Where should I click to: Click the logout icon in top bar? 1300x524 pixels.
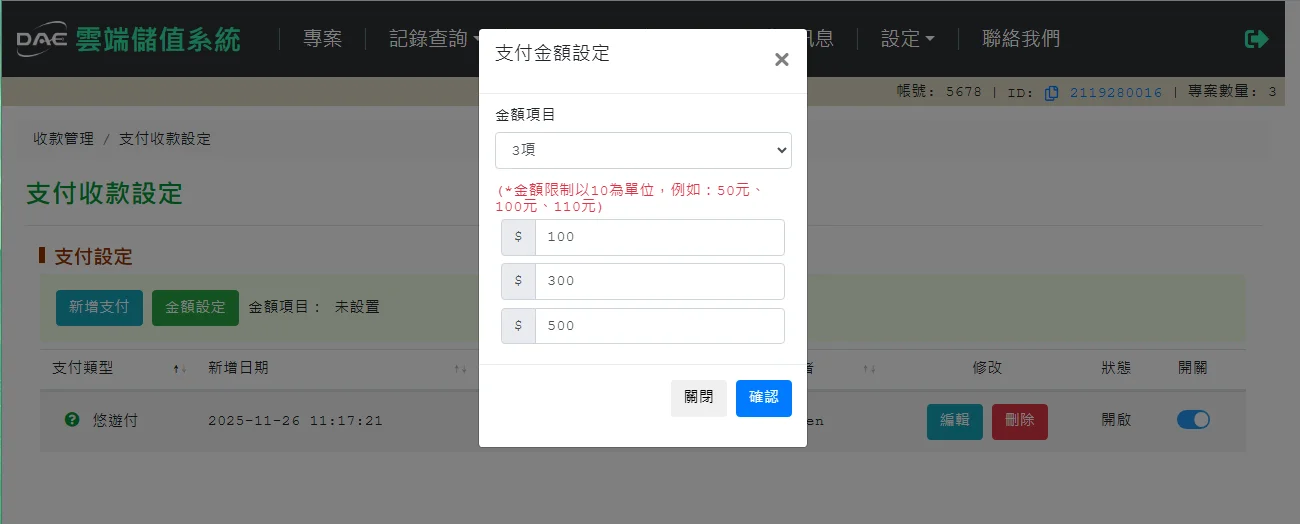coord(1256,39)
